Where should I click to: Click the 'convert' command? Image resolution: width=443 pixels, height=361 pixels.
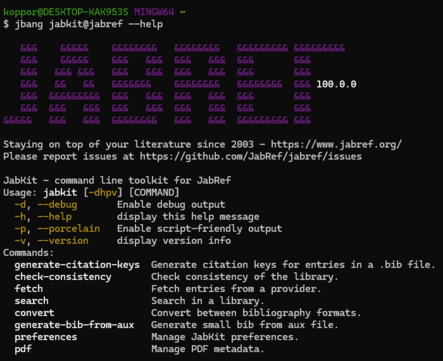coord(34,313)
